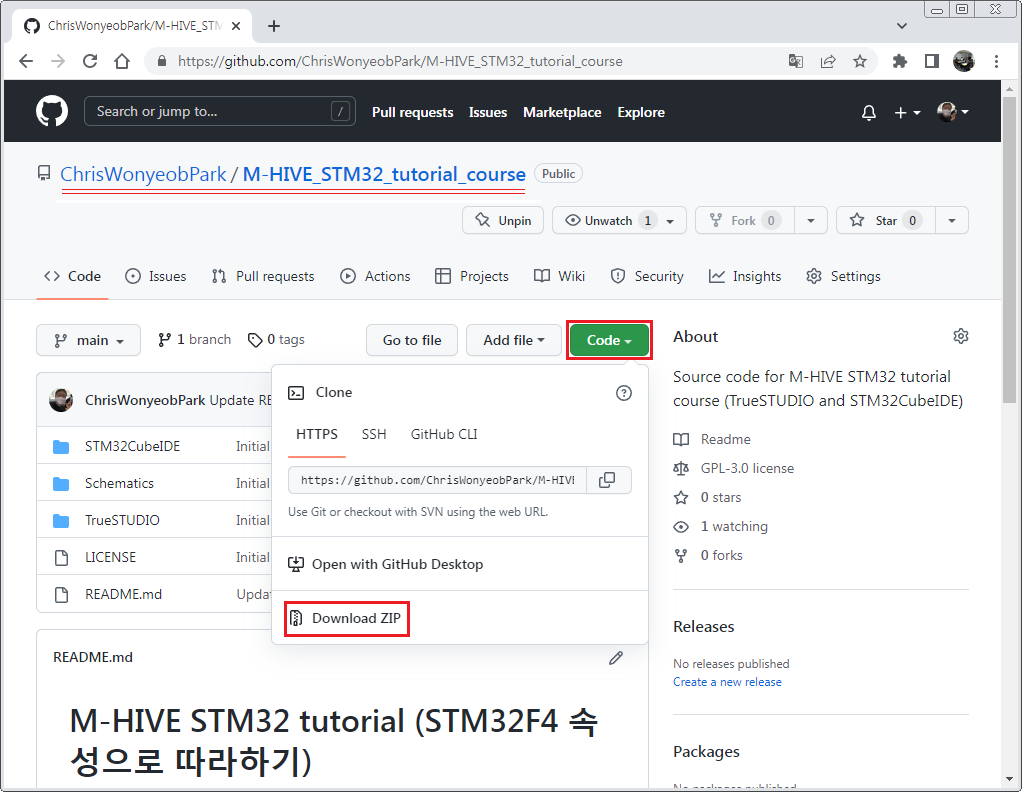Open a new browser tab

274,26
